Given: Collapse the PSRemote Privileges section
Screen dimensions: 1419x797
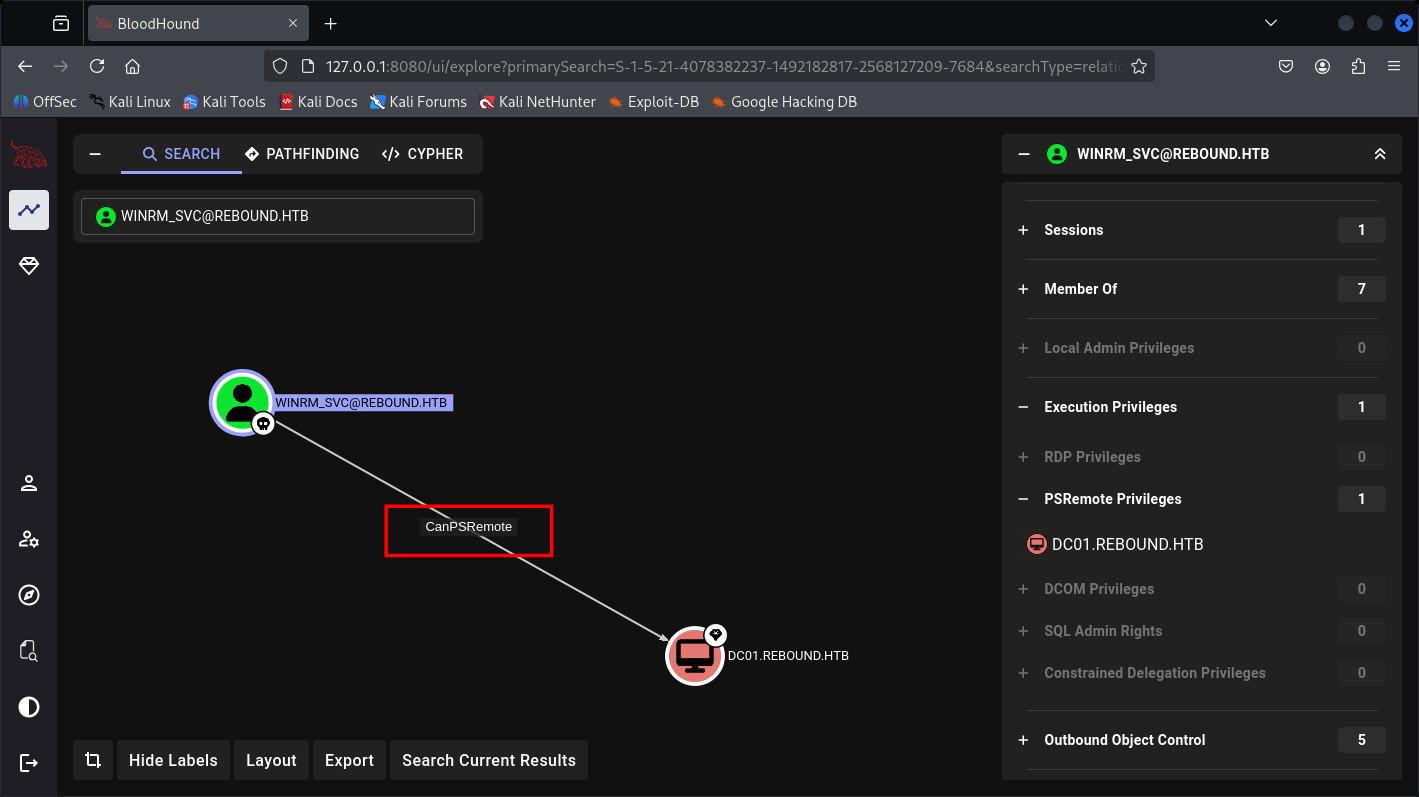Looking at the screenshot, I should click(1023, 499).
